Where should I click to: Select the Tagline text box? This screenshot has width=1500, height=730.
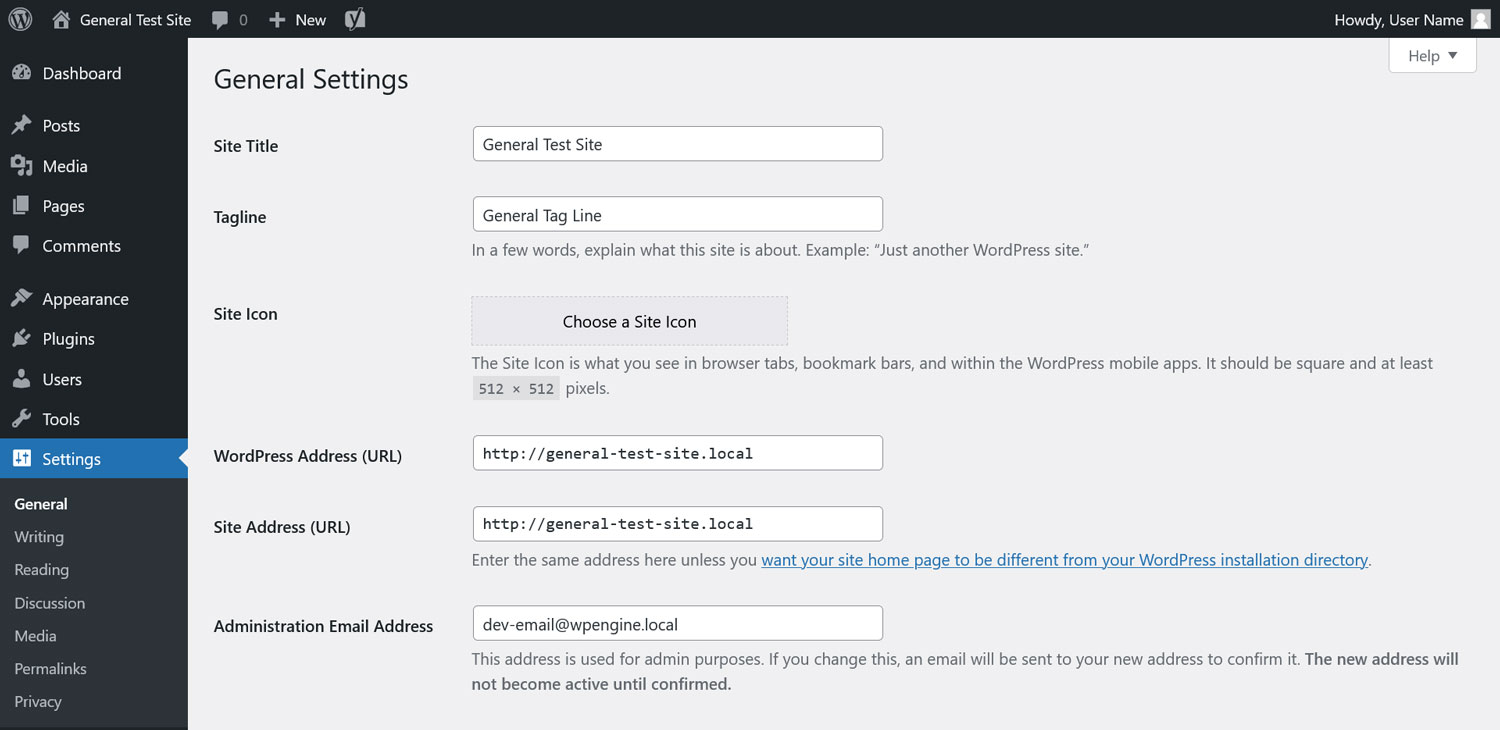pos(677,214)
